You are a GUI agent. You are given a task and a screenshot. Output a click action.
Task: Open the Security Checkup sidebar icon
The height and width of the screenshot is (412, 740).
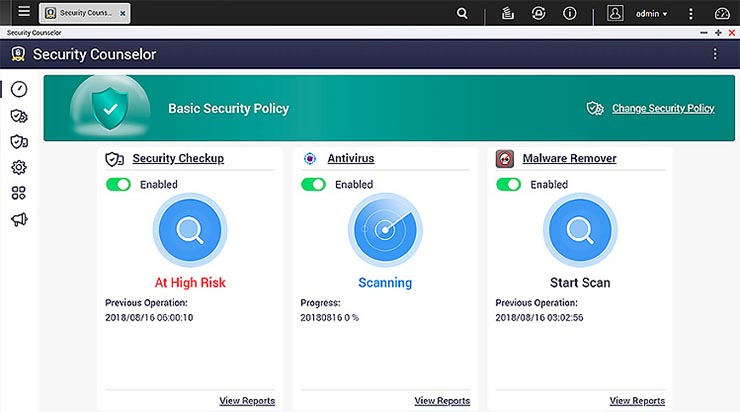pyautogui.click(x=18, y=142)
